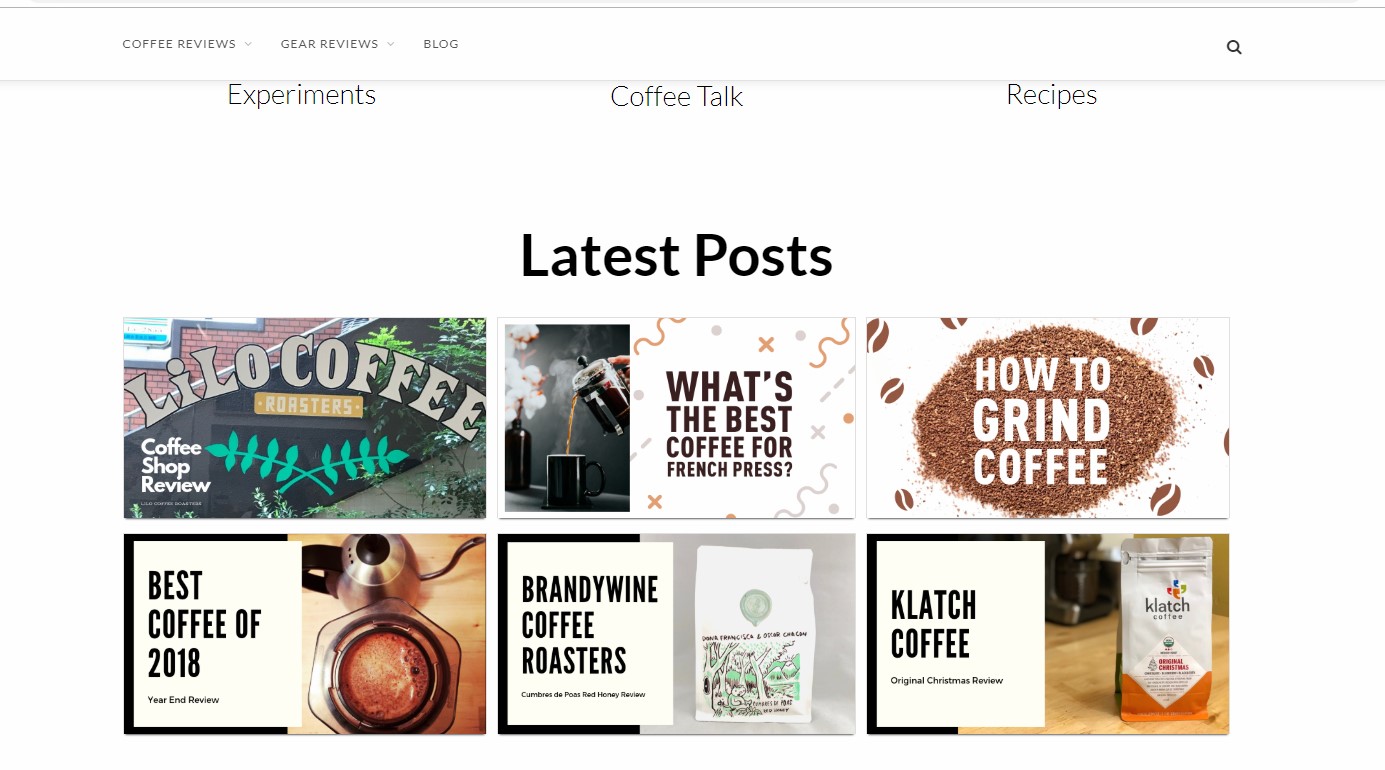1385x770 pixels.
Task: Open the Best Coffee for French Press post
Action: click(676, 418)
